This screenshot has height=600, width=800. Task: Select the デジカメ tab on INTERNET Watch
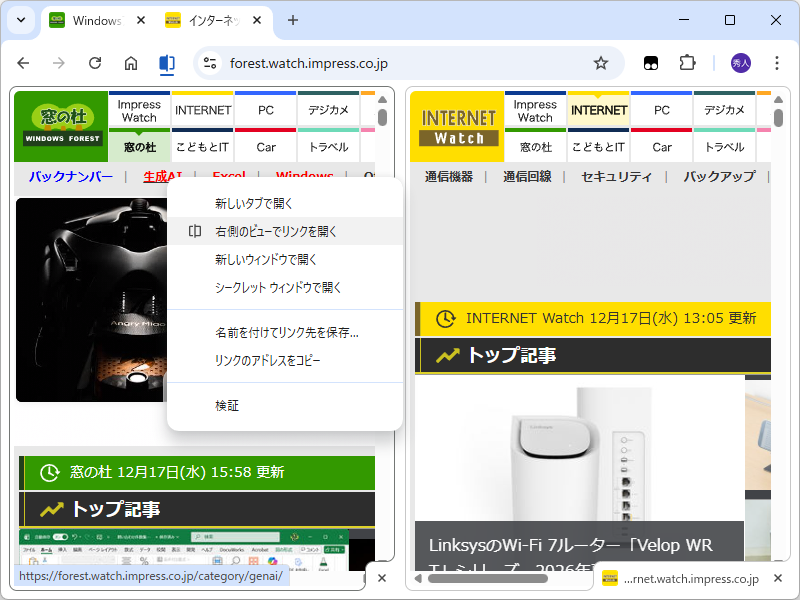[723, 111]
